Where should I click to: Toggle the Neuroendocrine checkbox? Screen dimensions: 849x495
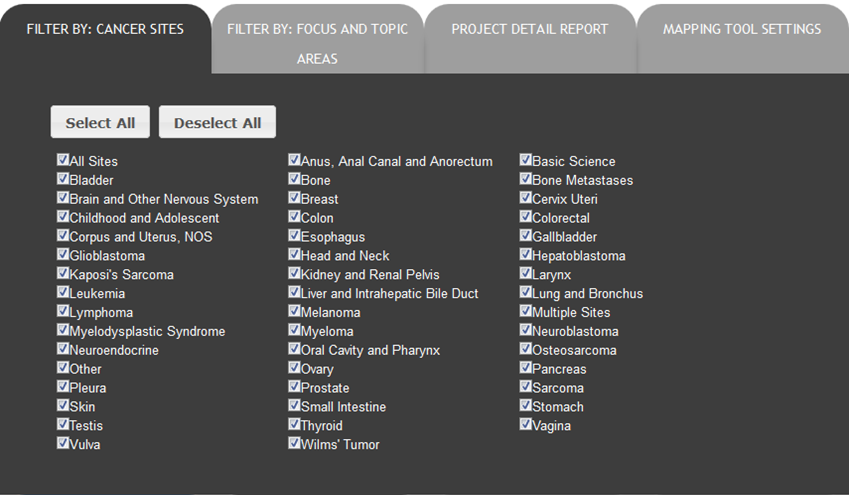(x=63, y=349)
